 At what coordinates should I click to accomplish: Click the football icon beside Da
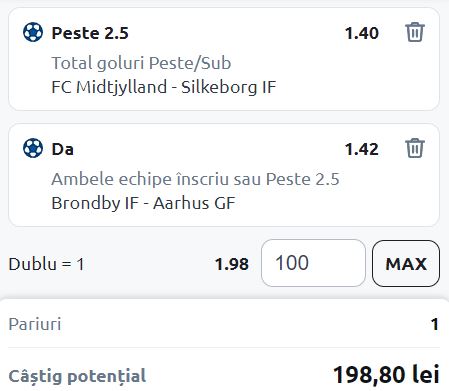pyautogui.click(x=33, y=148)
